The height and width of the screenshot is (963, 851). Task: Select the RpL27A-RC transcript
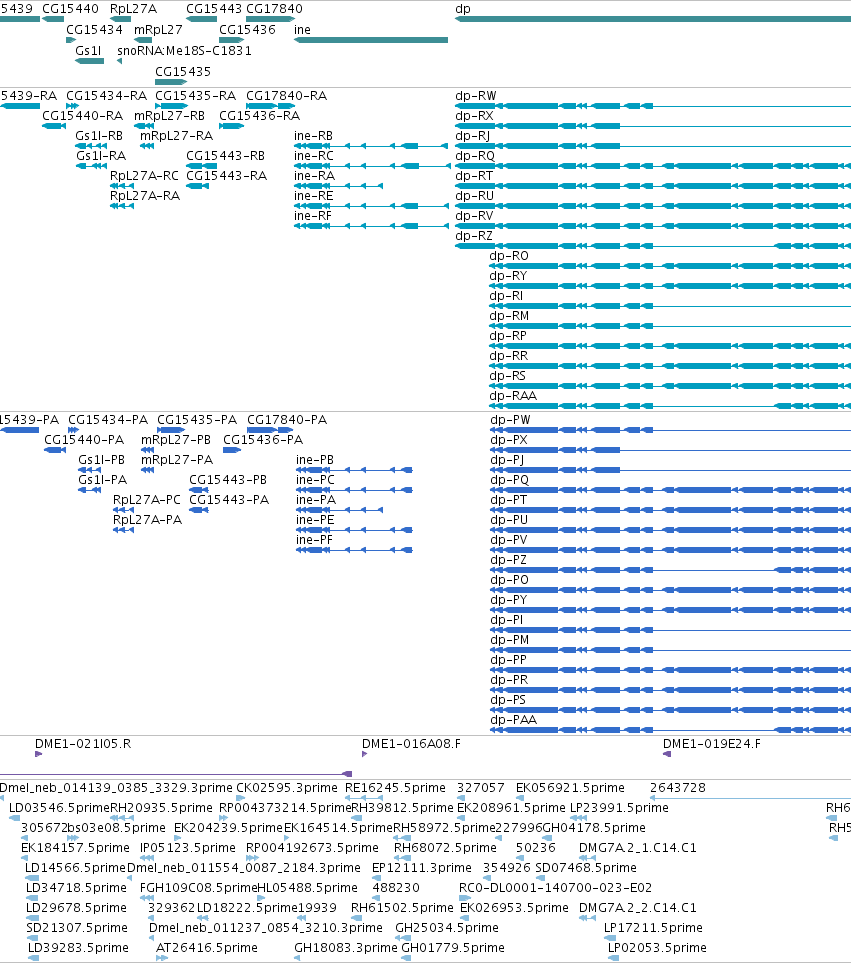(x=122, y=186)
